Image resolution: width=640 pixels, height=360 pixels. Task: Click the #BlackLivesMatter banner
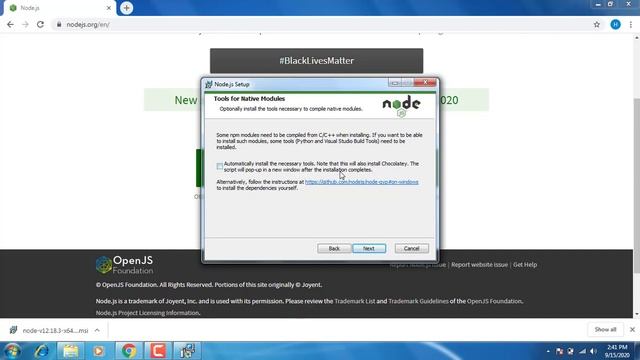pos(316,60)
